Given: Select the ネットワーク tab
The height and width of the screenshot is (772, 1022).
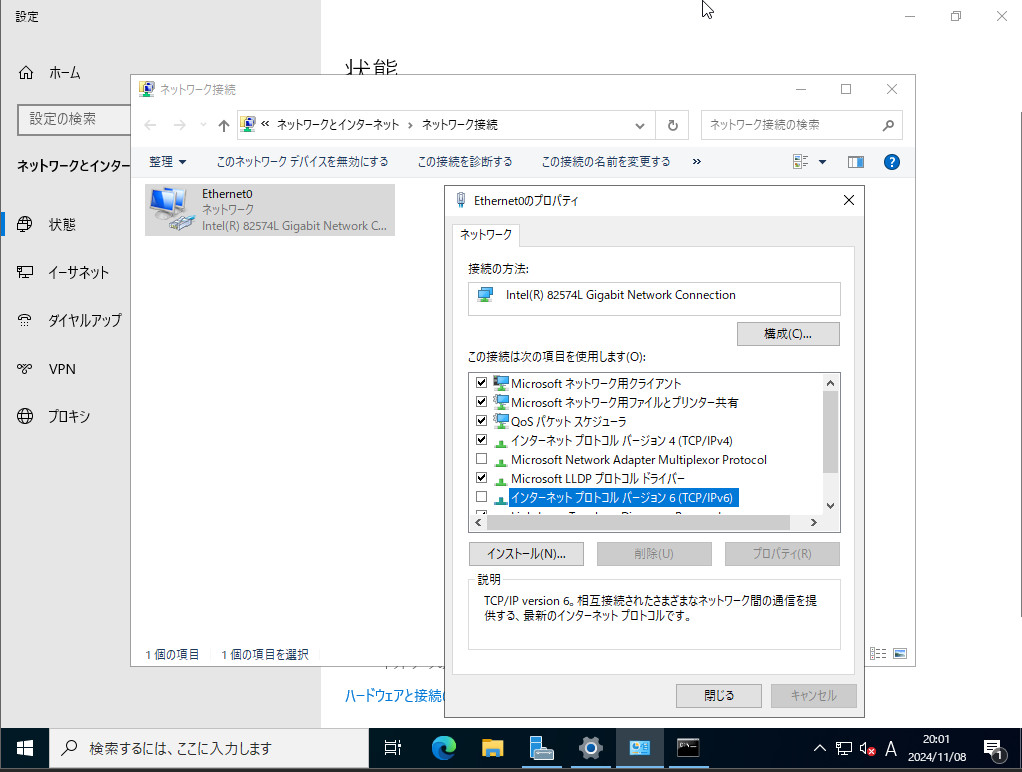Looking at the screenshot, I should click(x=485, y=234).
